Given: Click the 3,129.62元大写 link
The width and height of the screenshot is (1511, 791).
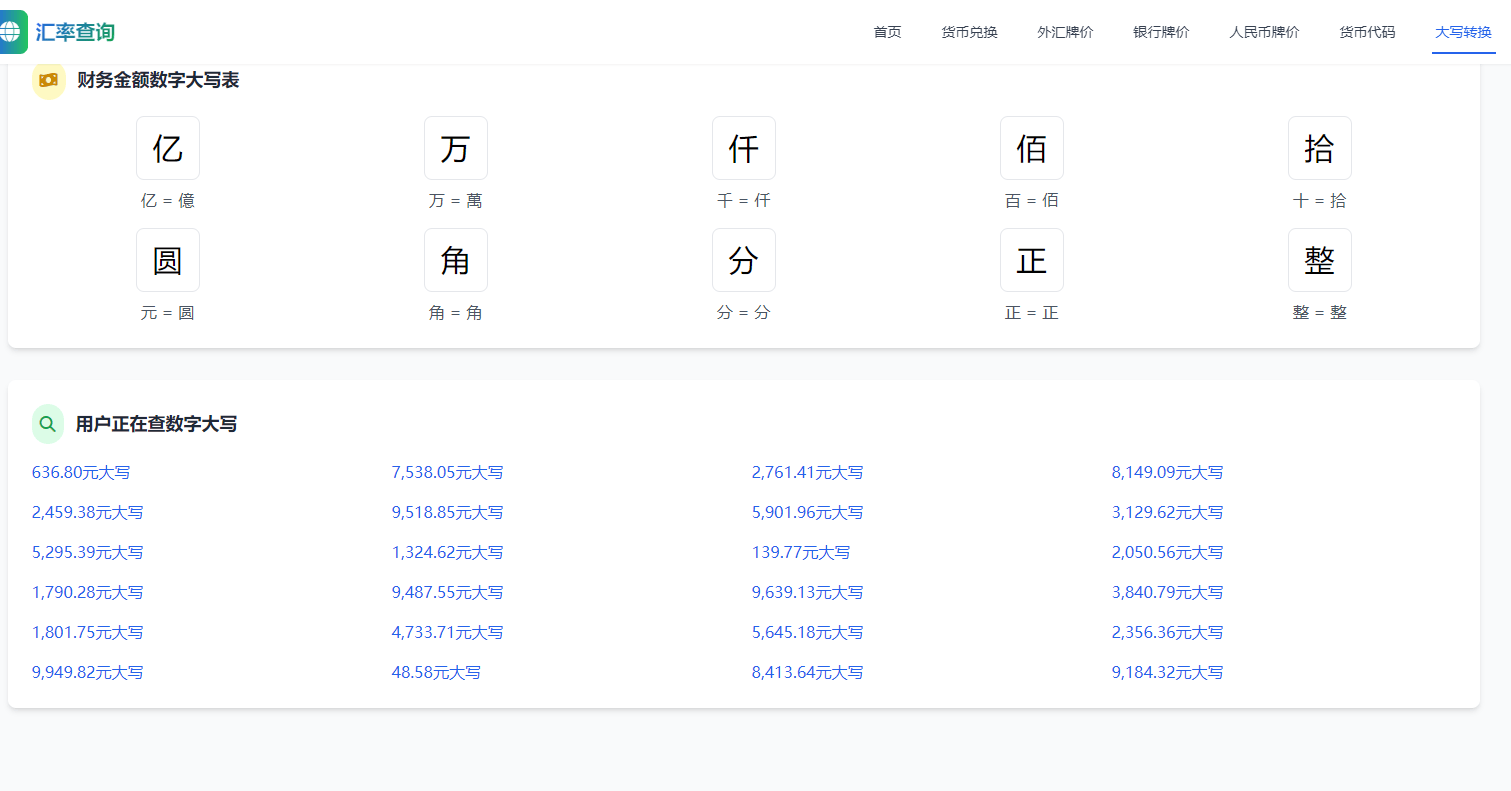Looking at the screenshot, I should point(1168,512).
